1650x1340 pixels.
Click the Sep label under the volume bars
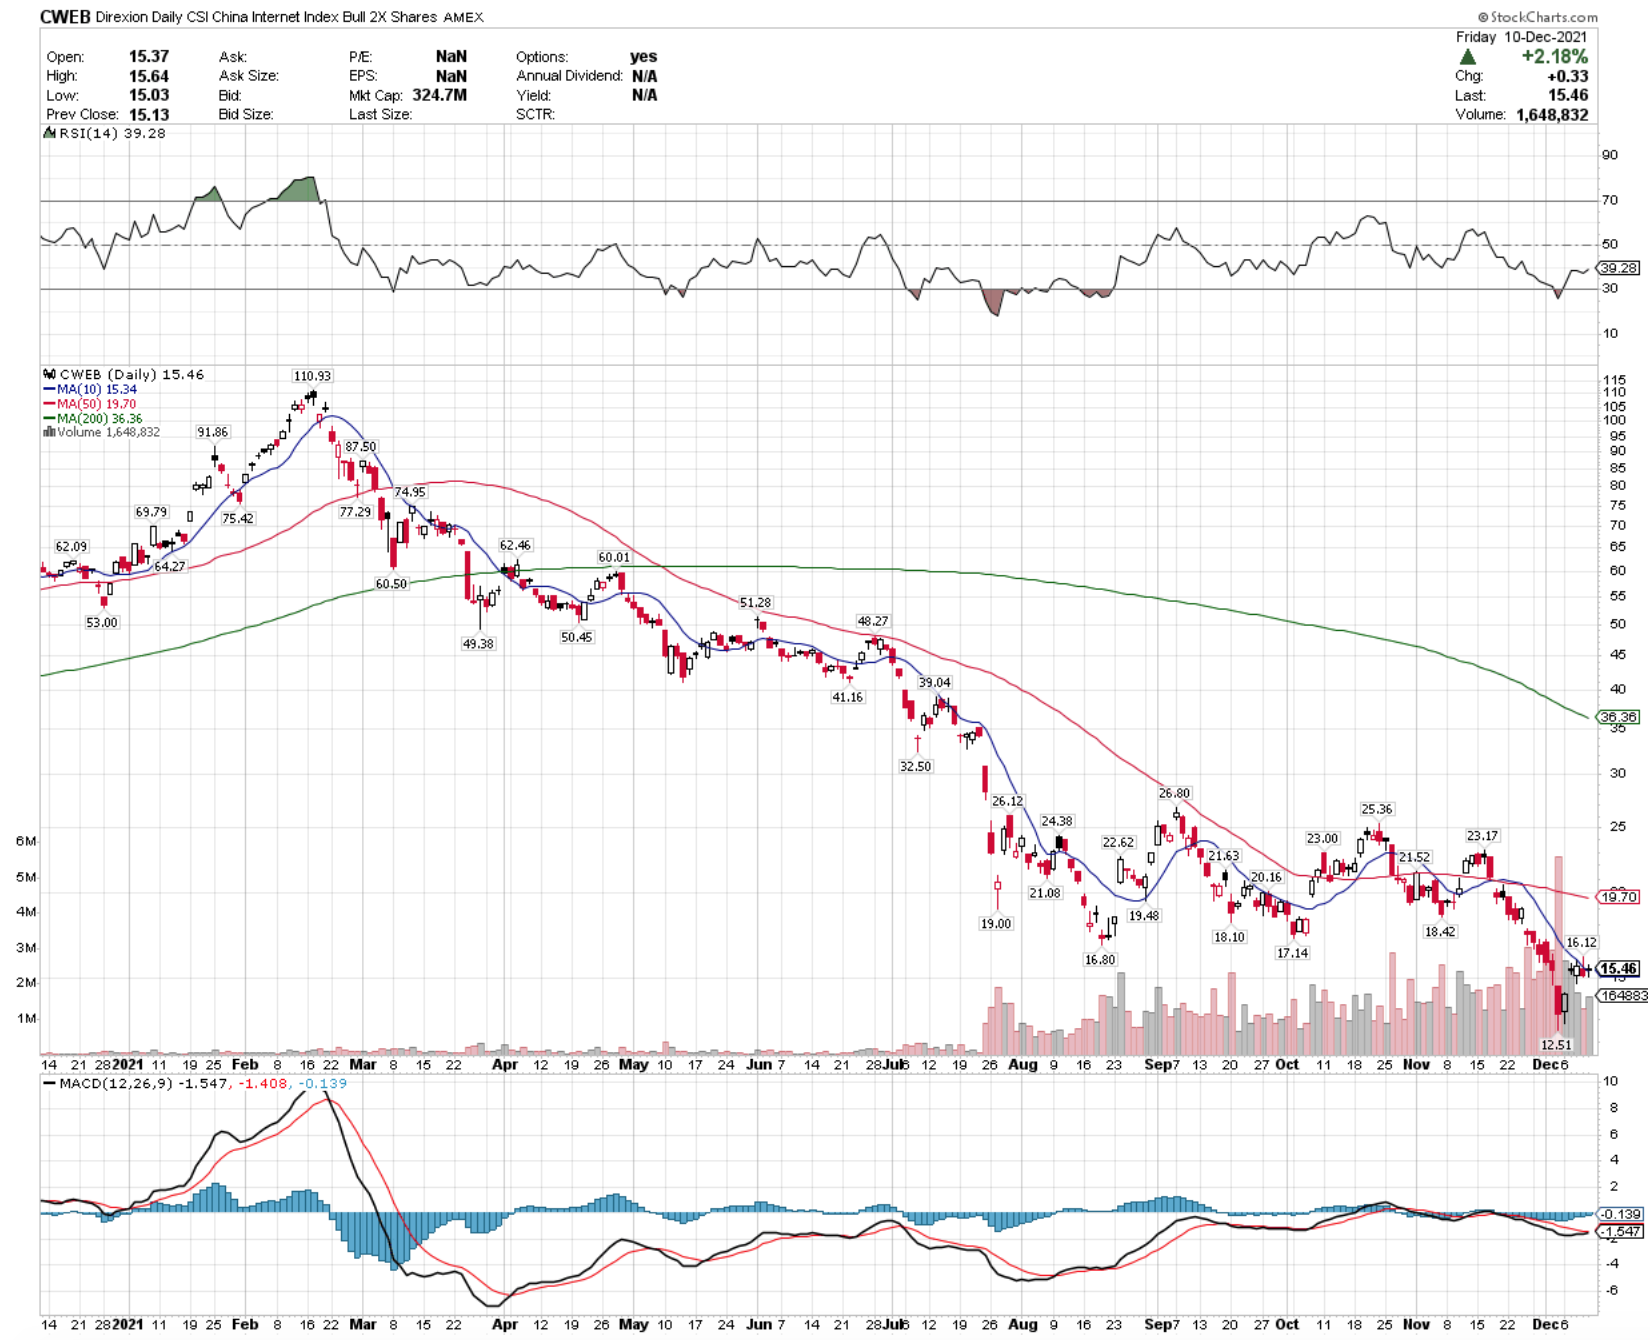pos(1157,1065)
